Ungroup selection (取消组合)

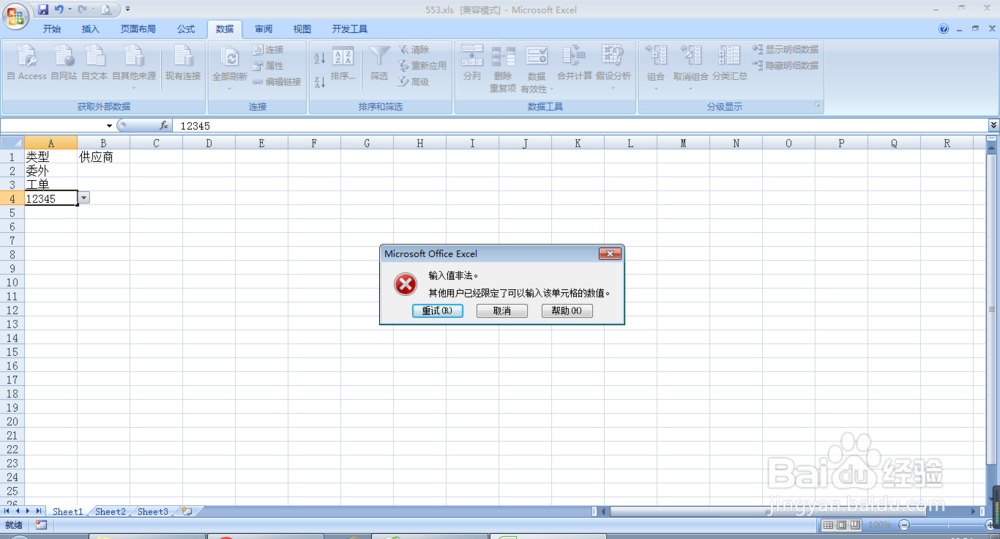click(x=691, y=66)
